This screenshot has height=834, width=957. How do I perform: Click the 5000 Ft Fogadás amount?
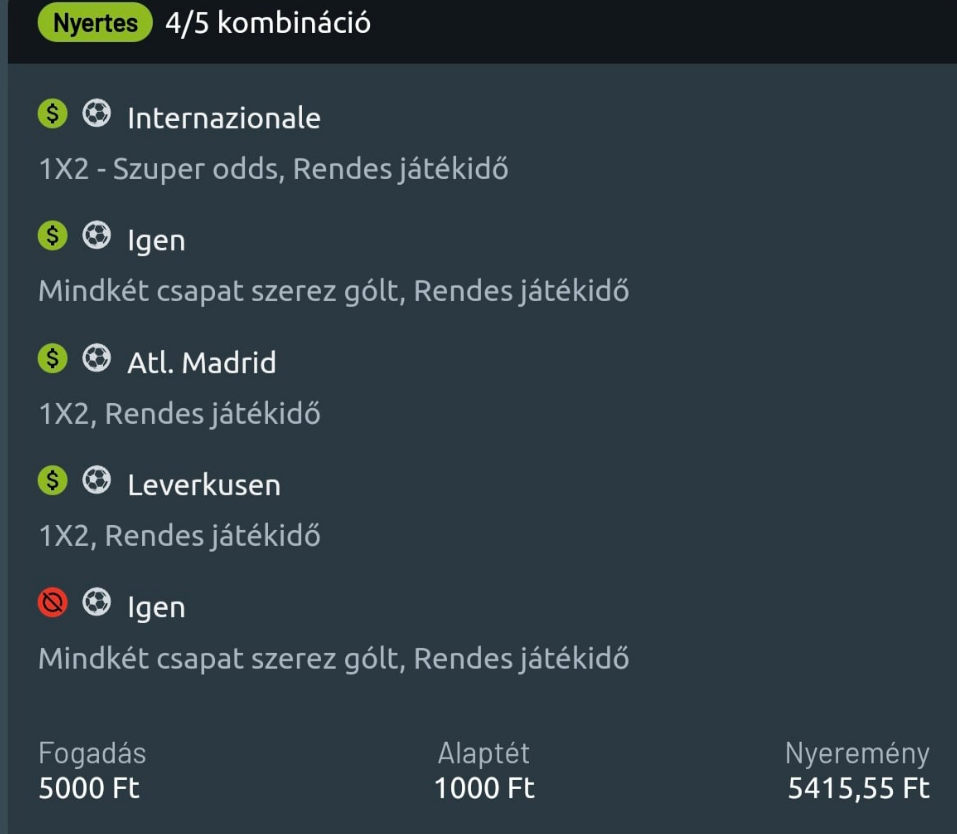tap(89, 788)
